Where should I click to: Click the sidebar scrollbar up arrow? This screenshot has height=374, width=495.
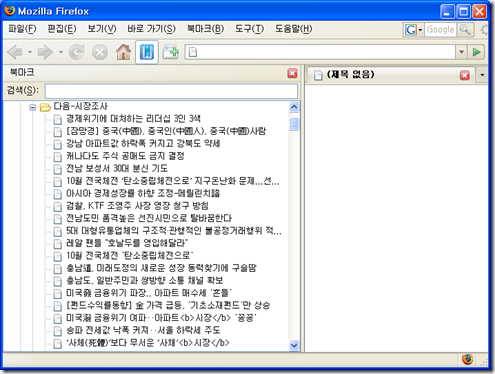point(294,107)
